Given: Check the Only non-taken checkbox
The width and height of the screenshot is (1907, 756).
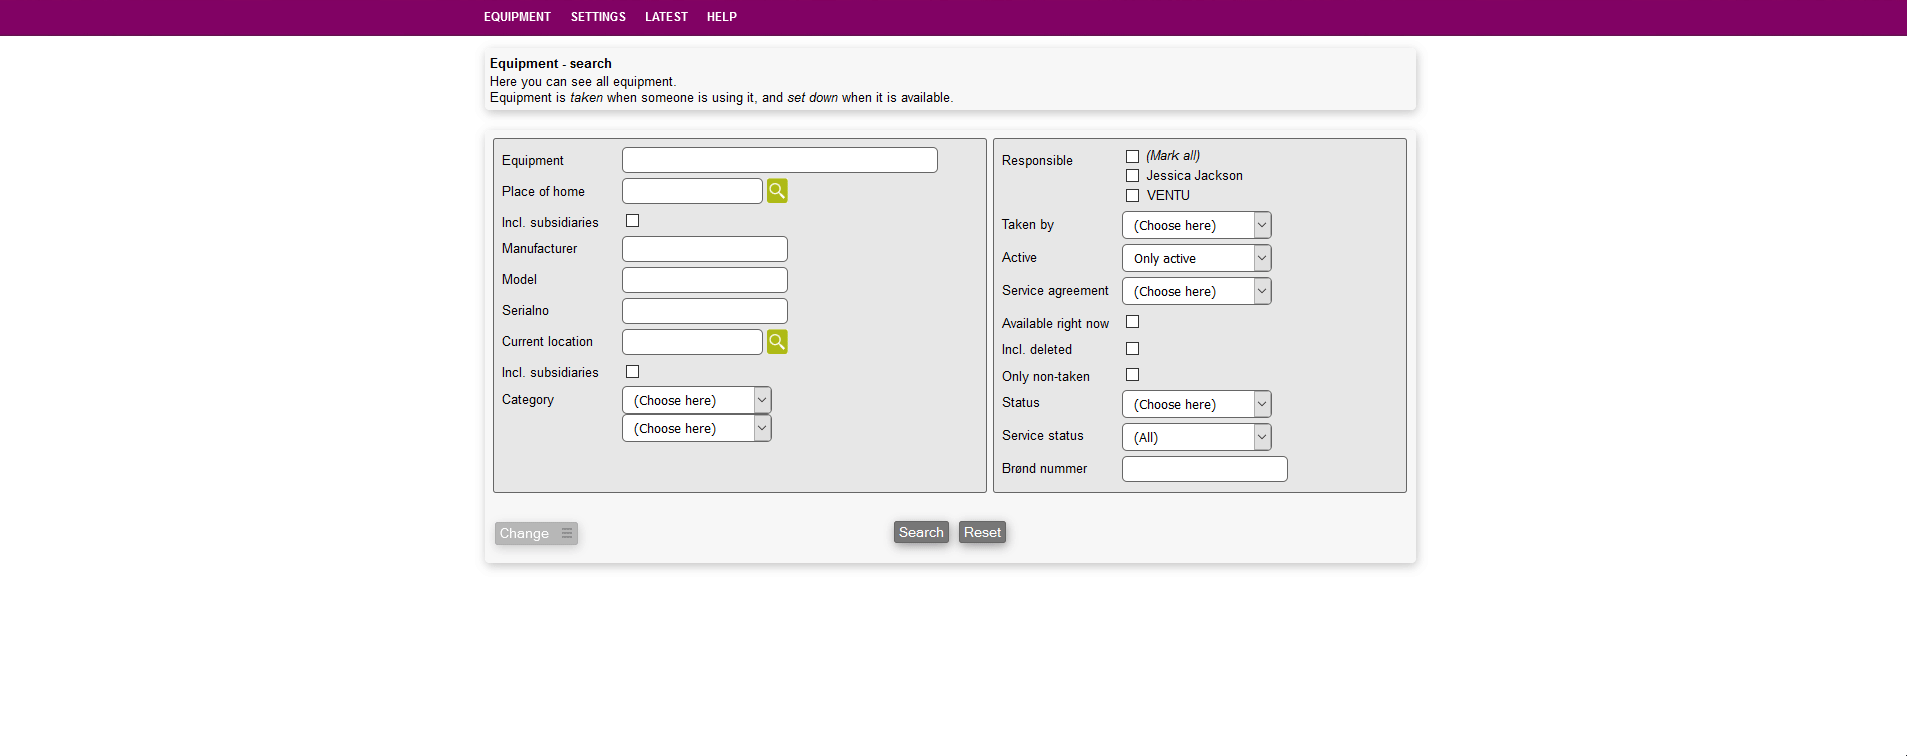Looking at the screenshot, I should pos(1132,375).
